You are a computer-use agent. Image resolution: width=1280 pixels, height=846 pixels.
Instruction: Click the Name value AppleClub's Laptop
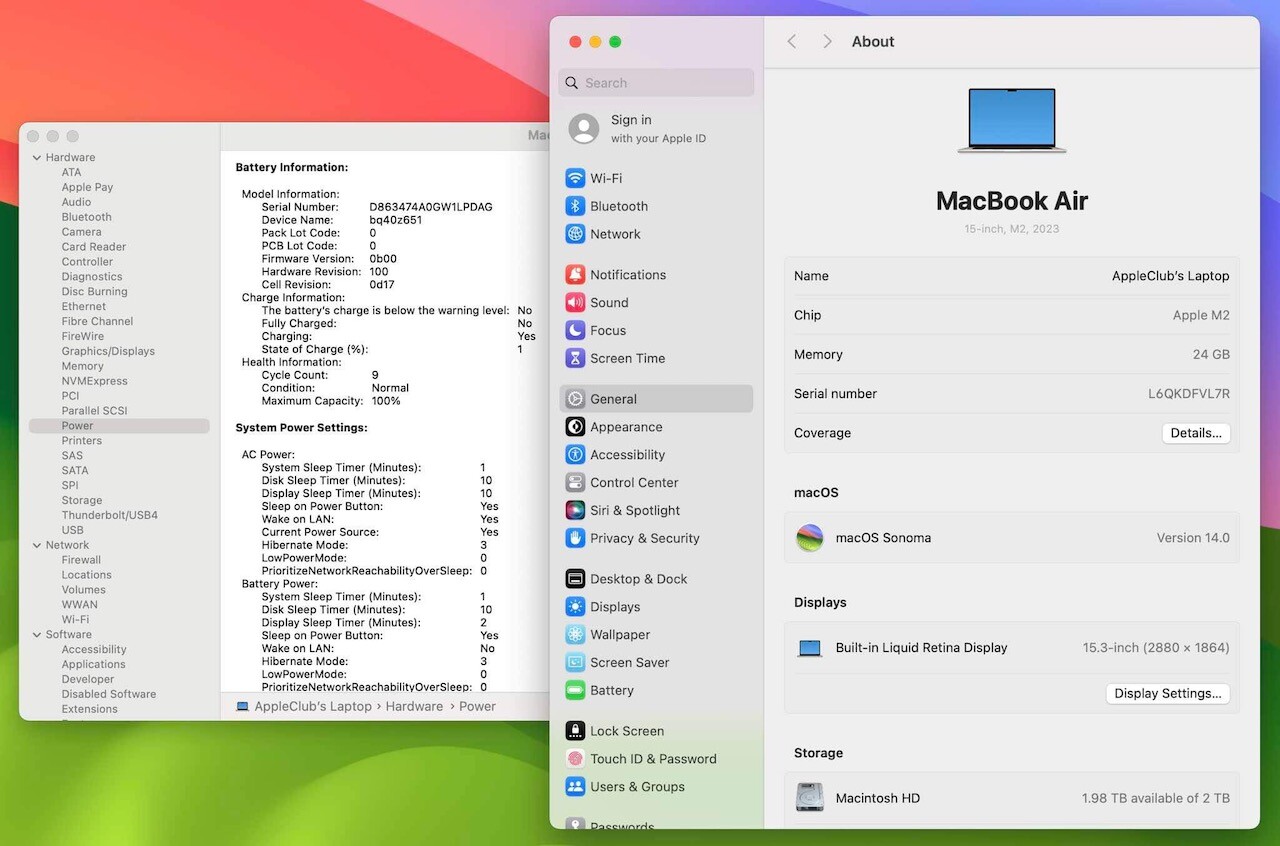[1170, 276]
